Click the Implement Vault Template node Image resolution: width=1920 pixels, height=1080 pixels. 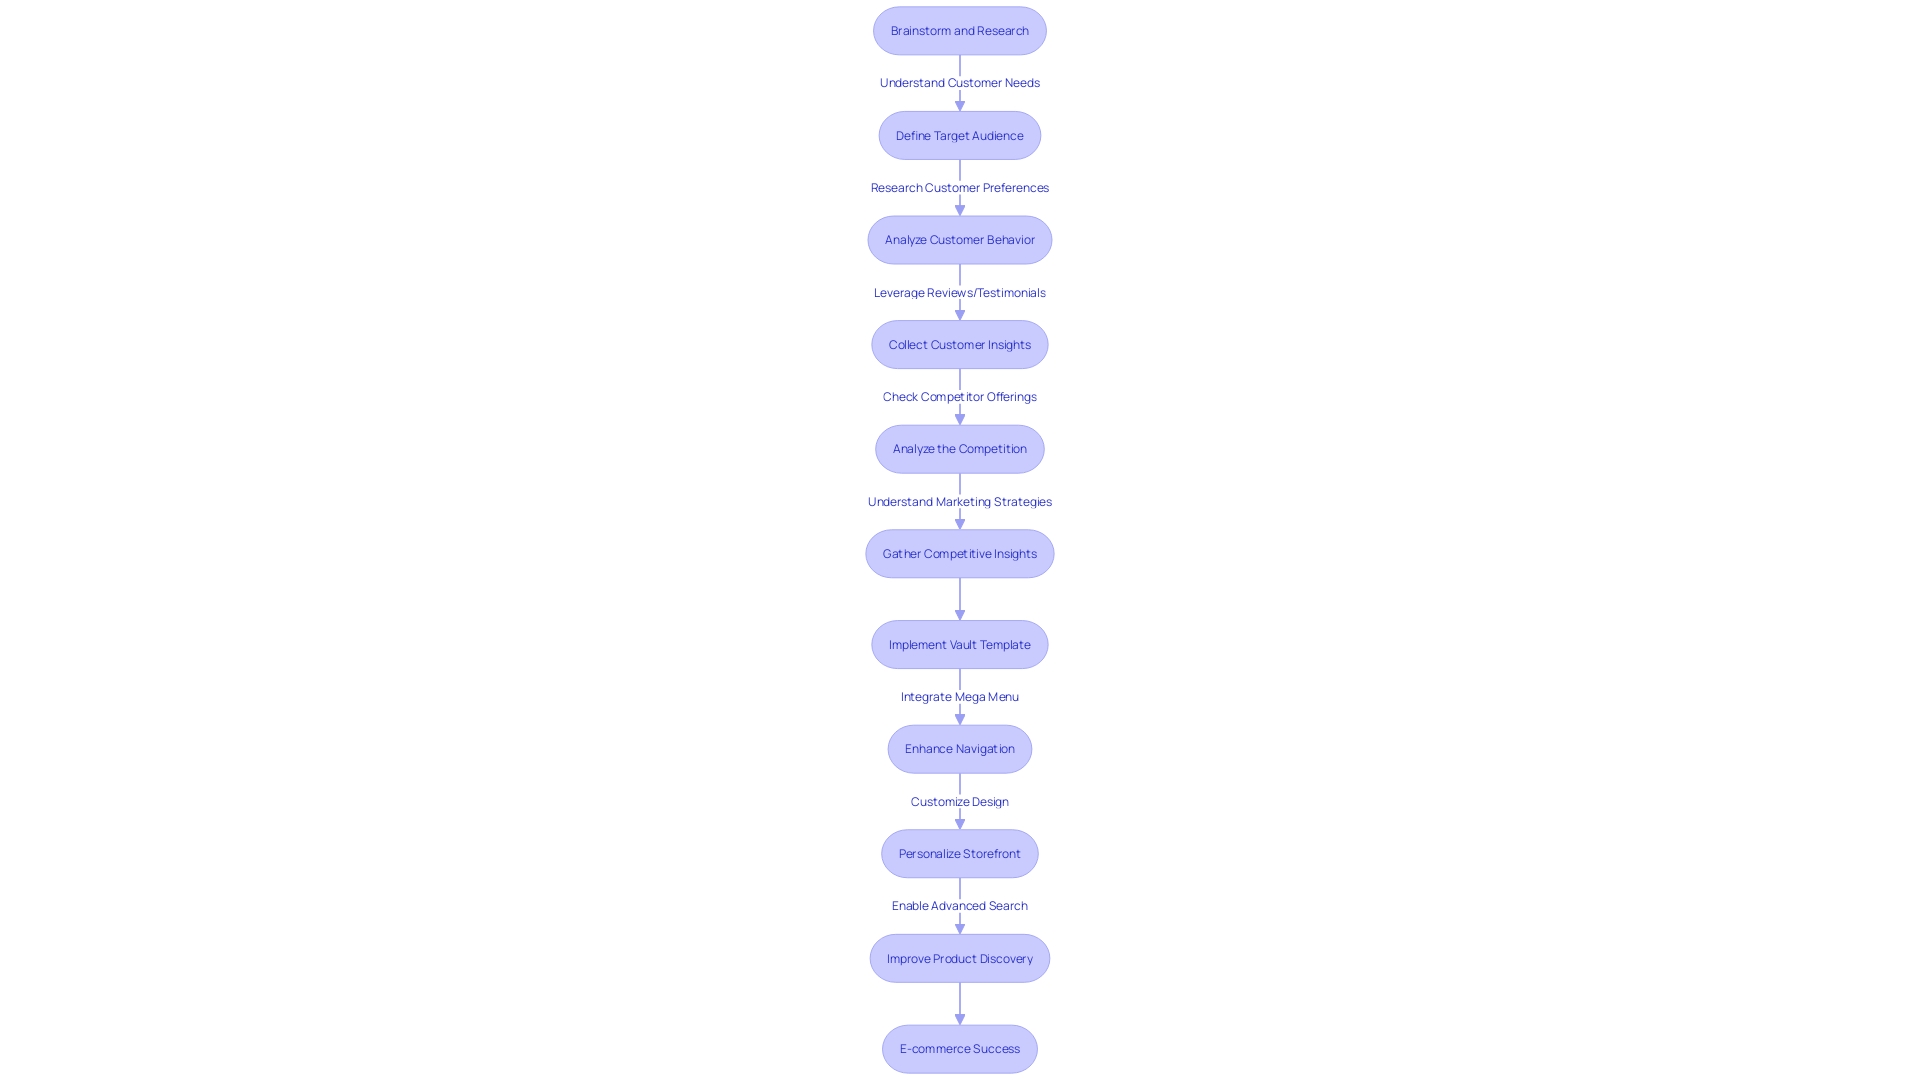tap(959, 644)
